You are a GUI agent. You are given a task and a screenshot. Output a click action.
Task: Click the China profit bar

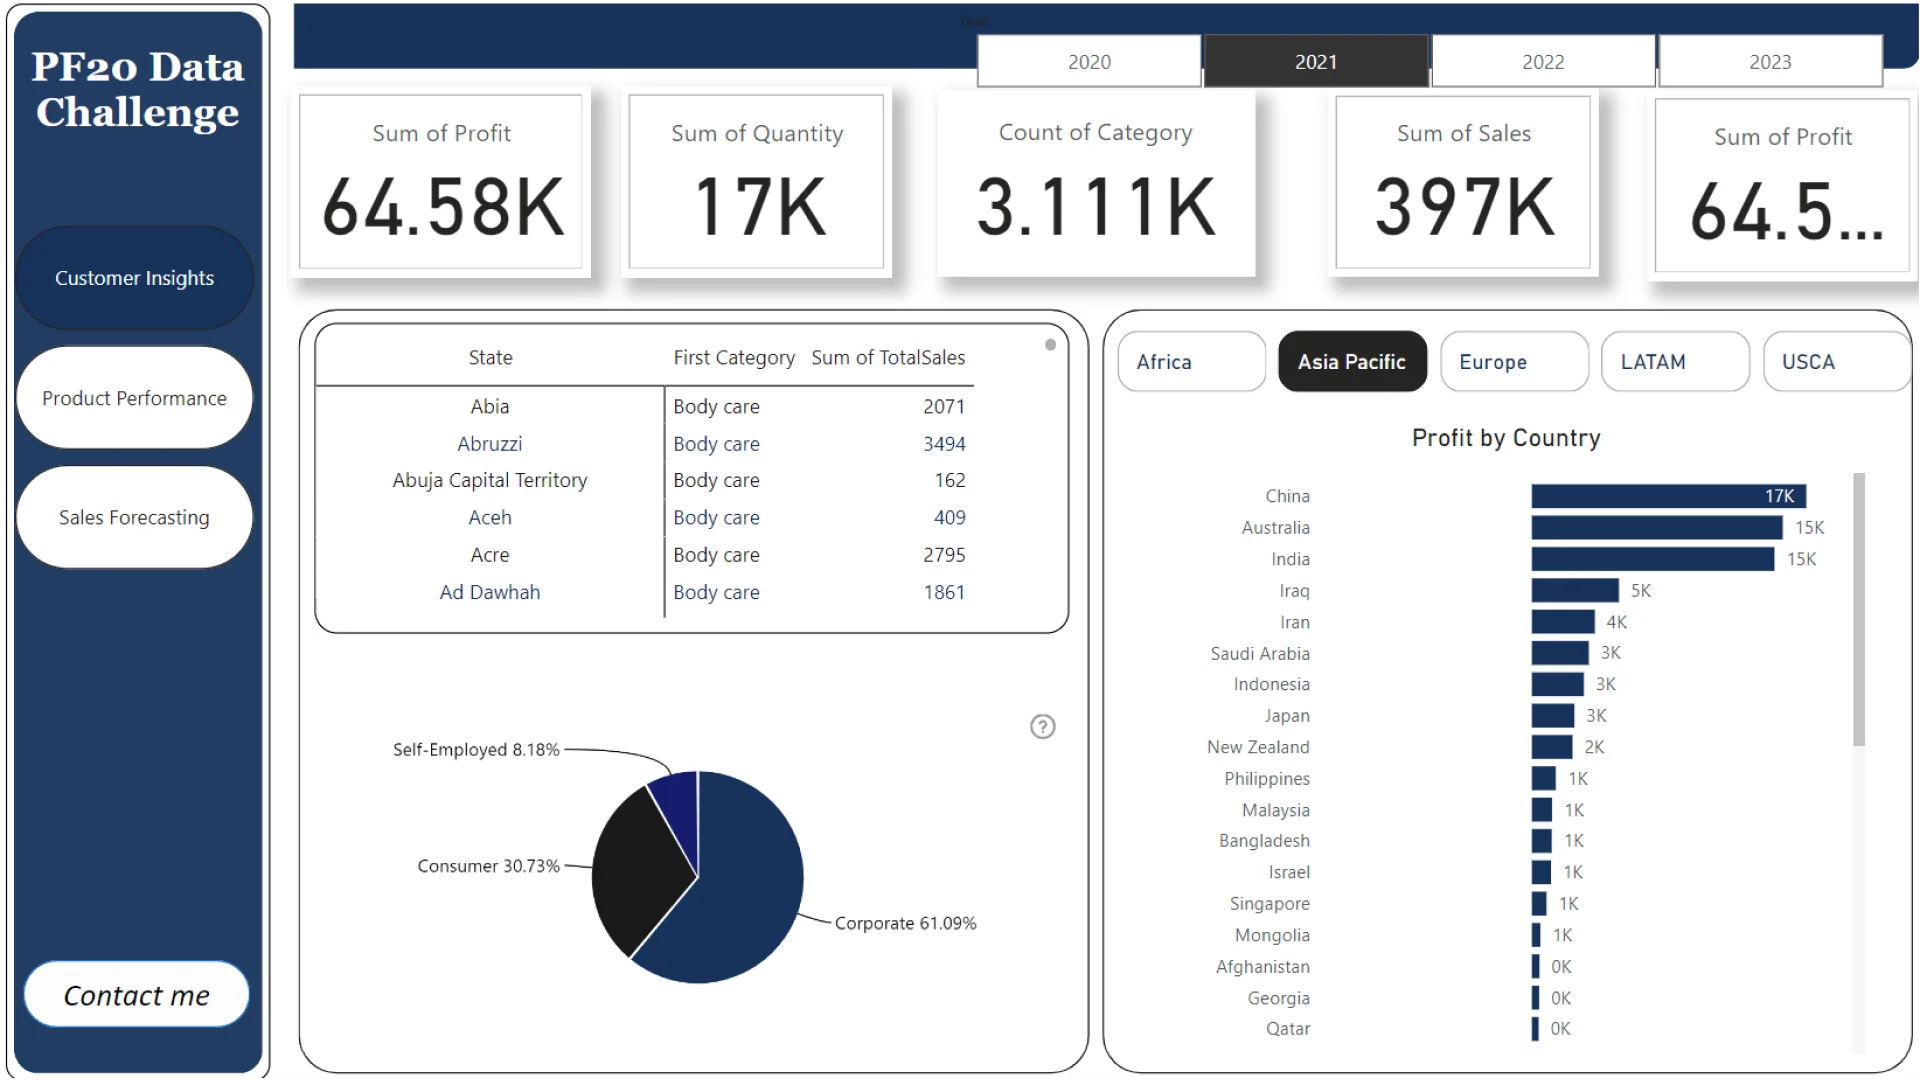pos(1668,496)
